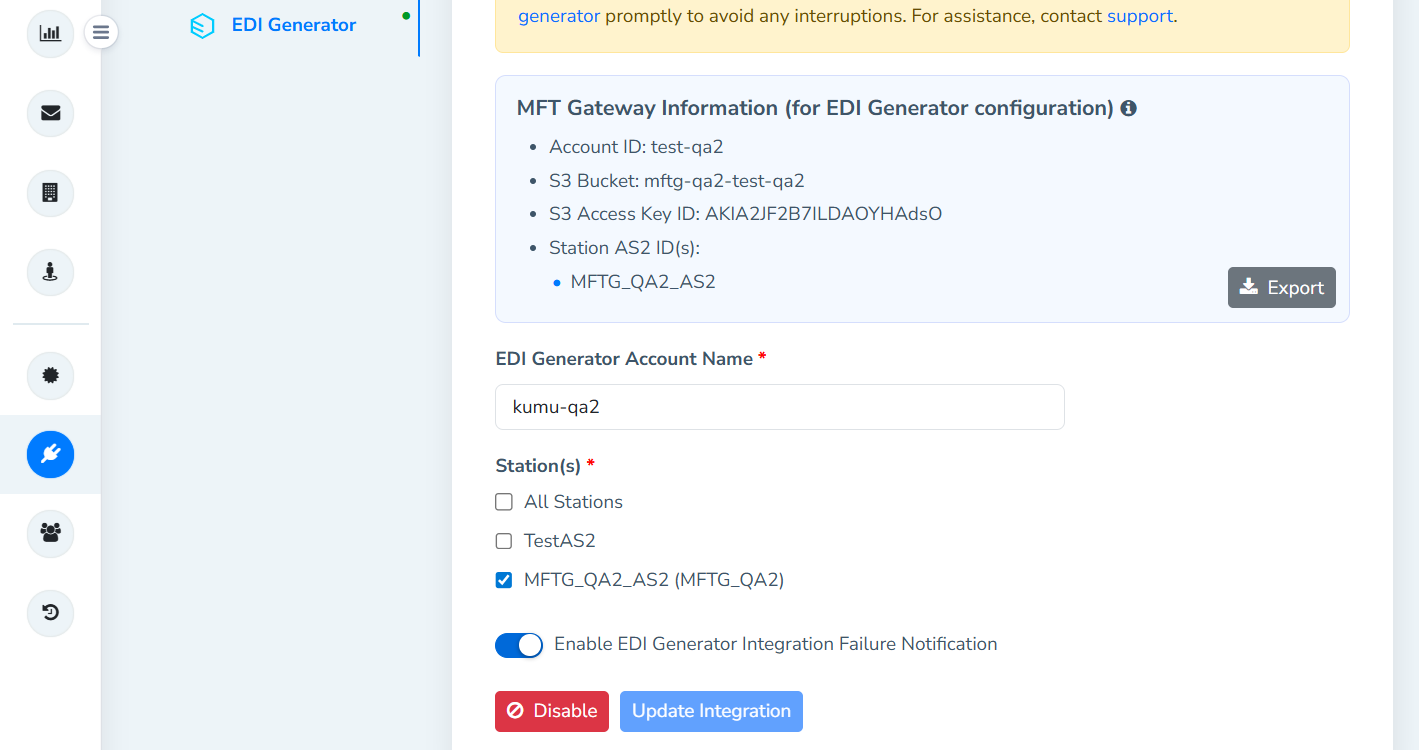
Task: Click the EDI Generator Account Name field
Action: 779,407
